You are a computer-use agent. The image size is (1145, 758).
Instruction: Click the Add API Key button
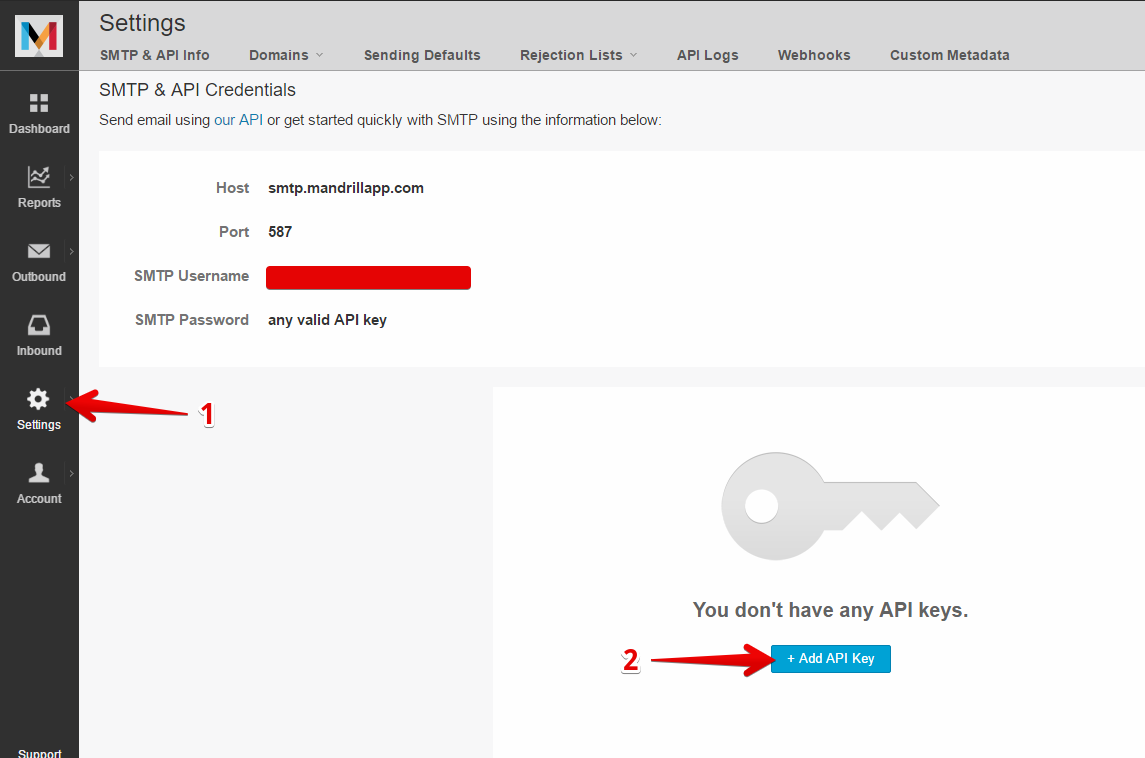(831, 659)
